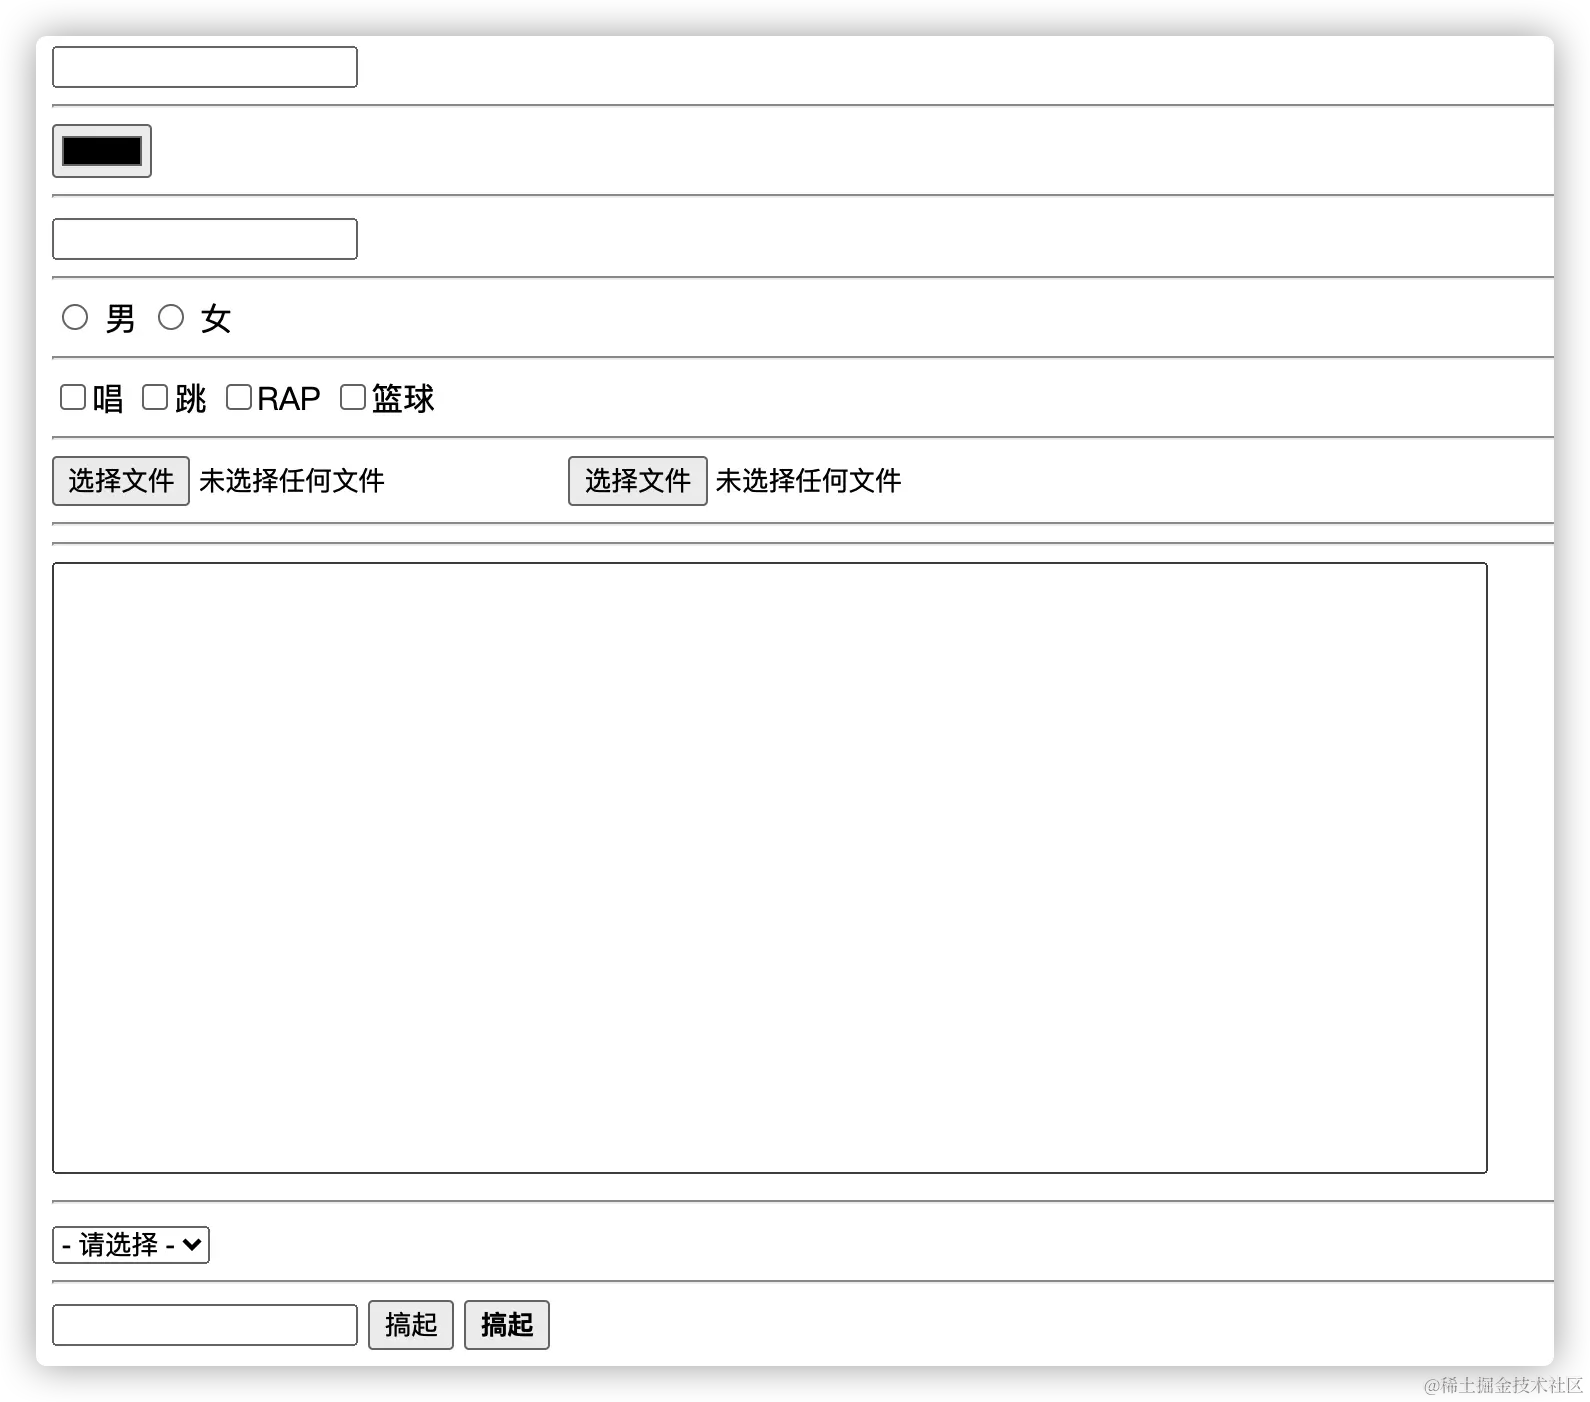Click inside the large textarea
The image size is (1590, 1402).
(770, 868)
